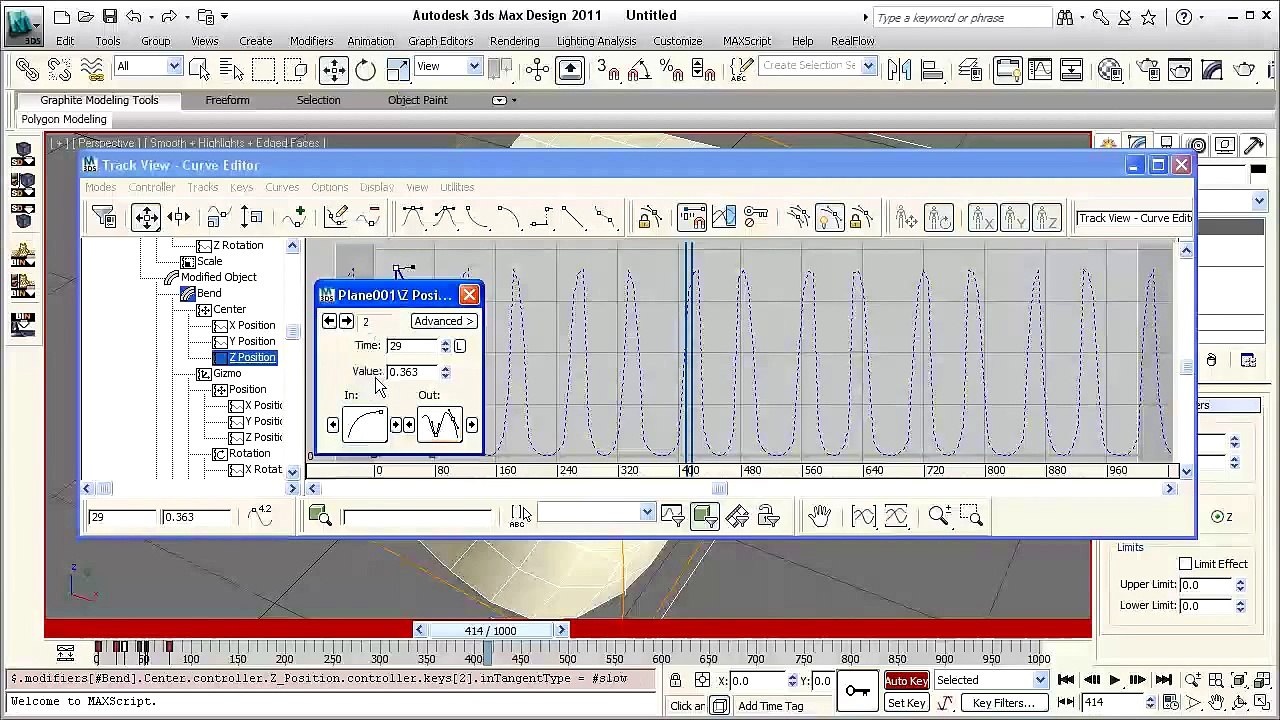Toggle the Spinner Snap icon

[x=704, y=69]
